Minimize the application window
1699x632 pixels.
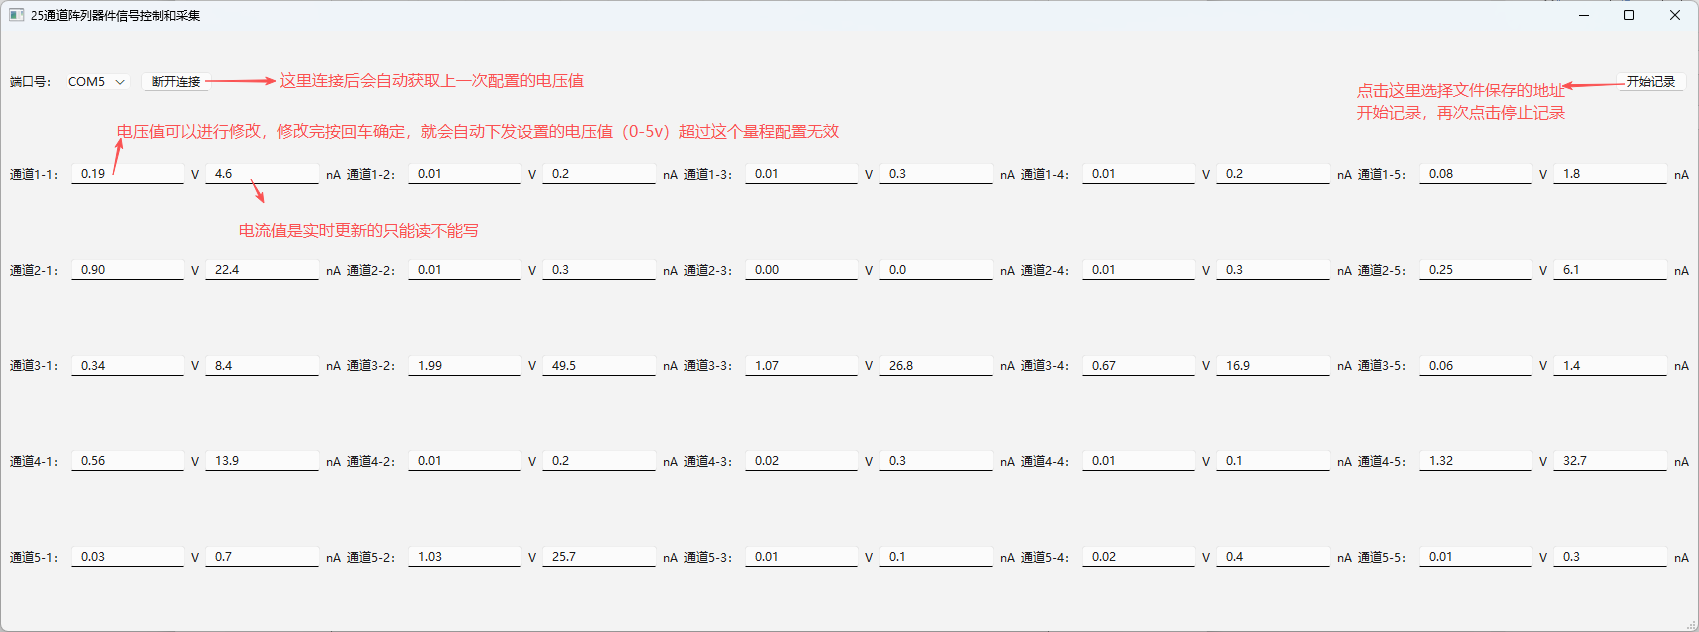click(x=1584, y=15)
